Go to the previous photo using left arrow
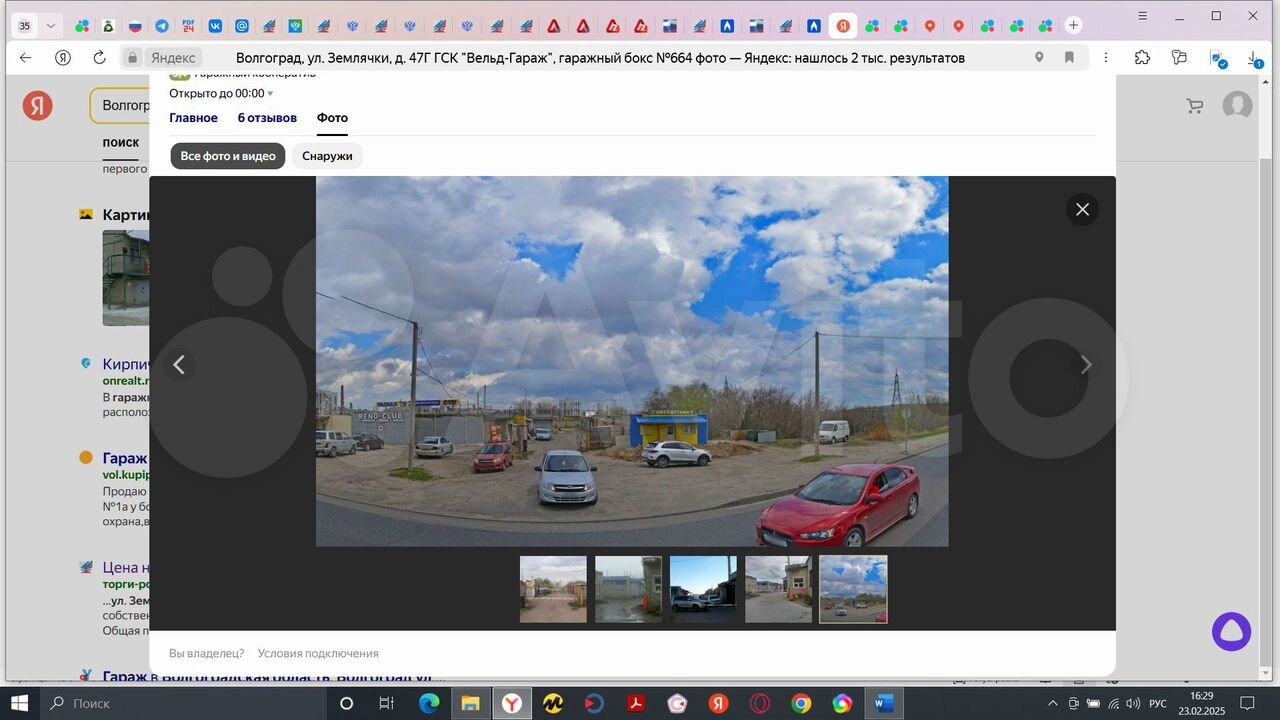1280x720 pixels. [x=179, y=365]
